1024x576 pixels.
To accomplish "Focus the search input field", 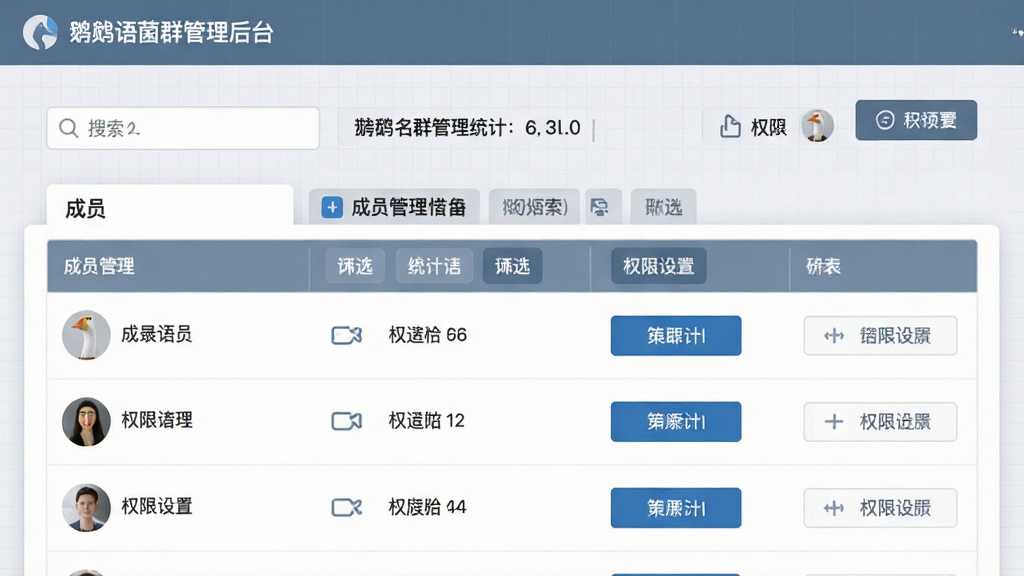I will (183, 128).
